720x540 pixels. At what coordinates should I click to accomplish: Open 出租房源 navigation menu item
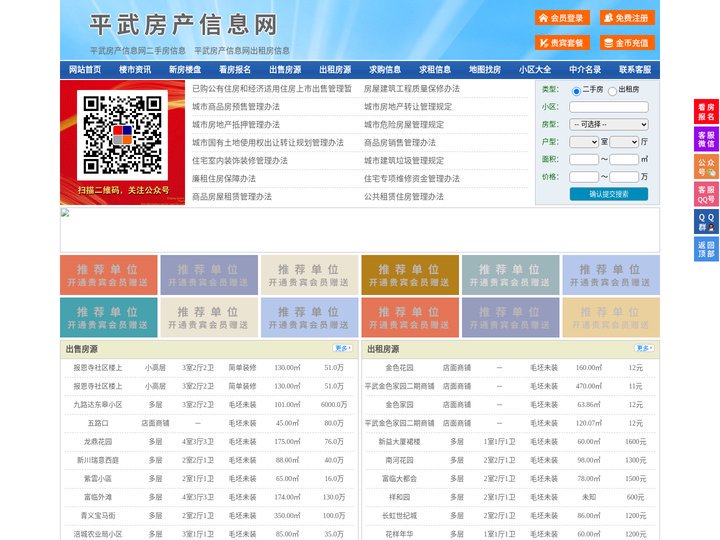click(x=335, y=70)
